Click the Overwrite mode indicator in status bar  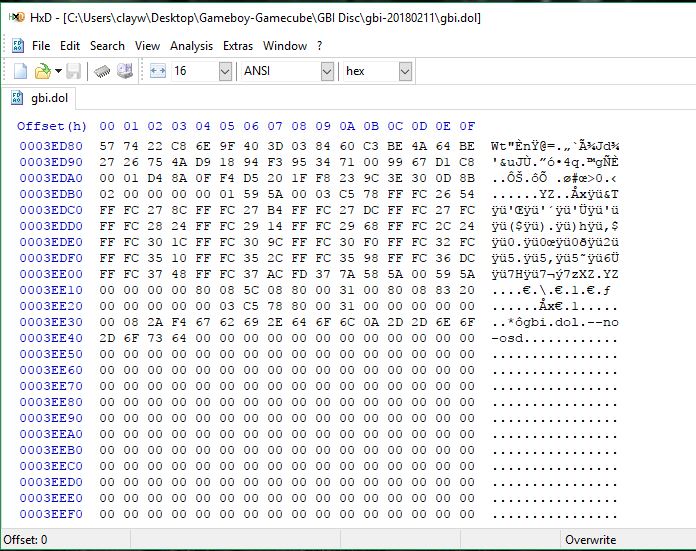(x=592, y=539)
